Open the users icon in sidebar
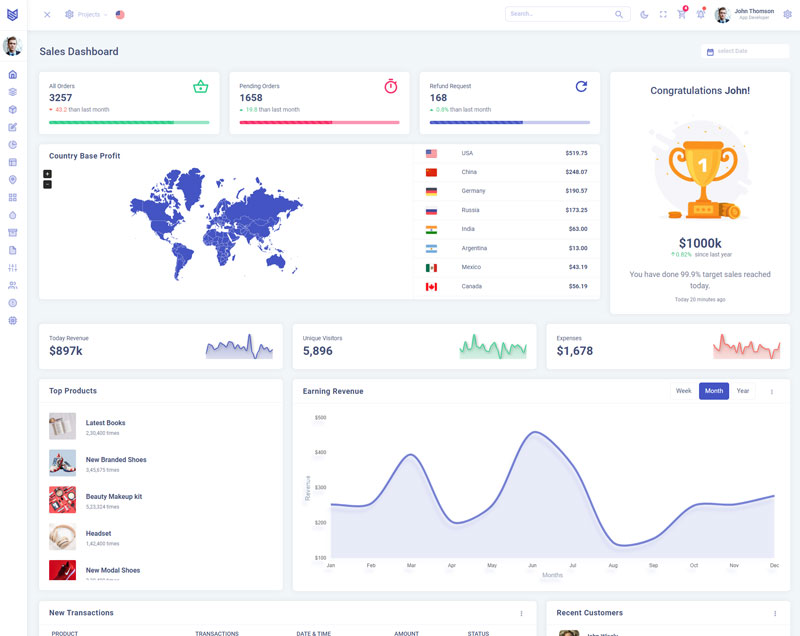Screen dimensions: 800x636 coord(12,285)
